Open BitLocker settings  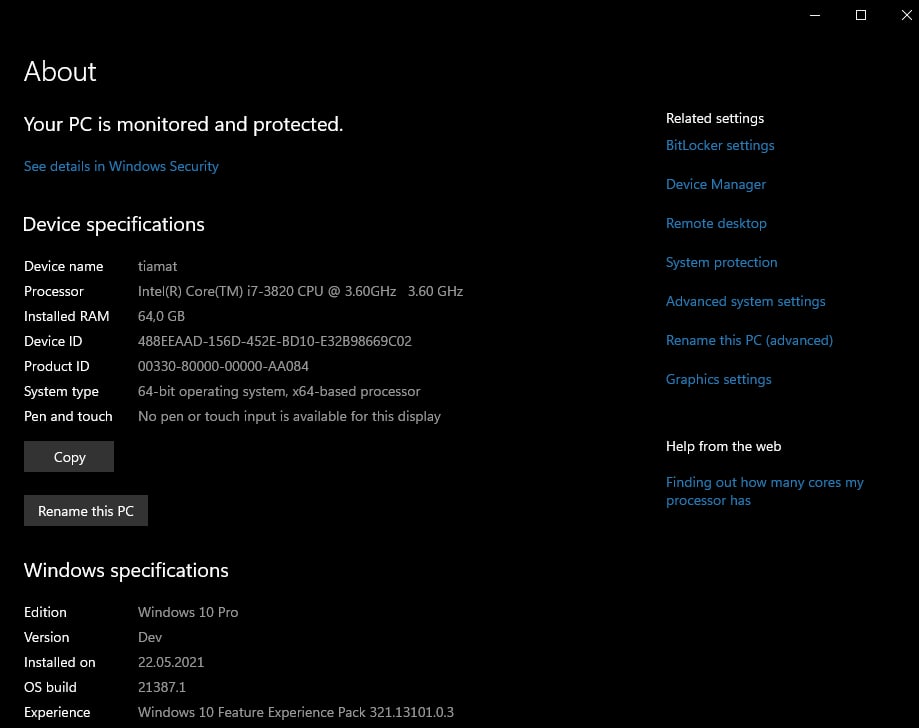click(720, 145)
